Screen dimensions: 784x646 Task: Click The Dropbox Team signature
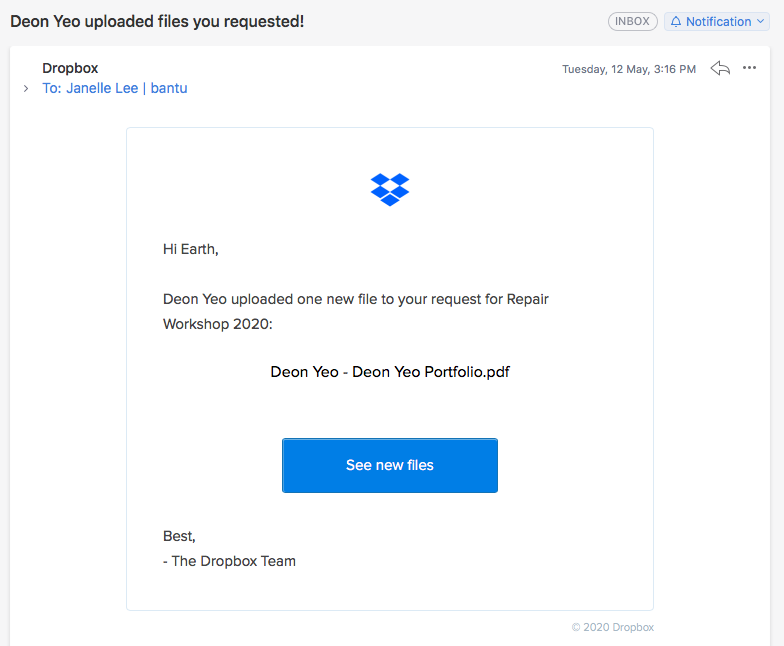[229, 561]
